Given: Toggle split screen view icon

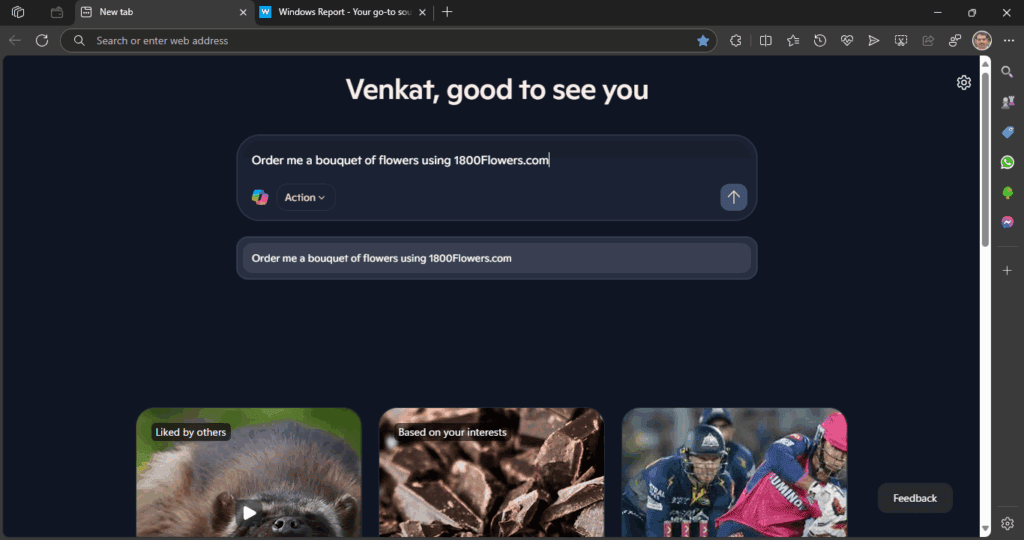Looking at the screenshot, I should click(x=765, y=40).
